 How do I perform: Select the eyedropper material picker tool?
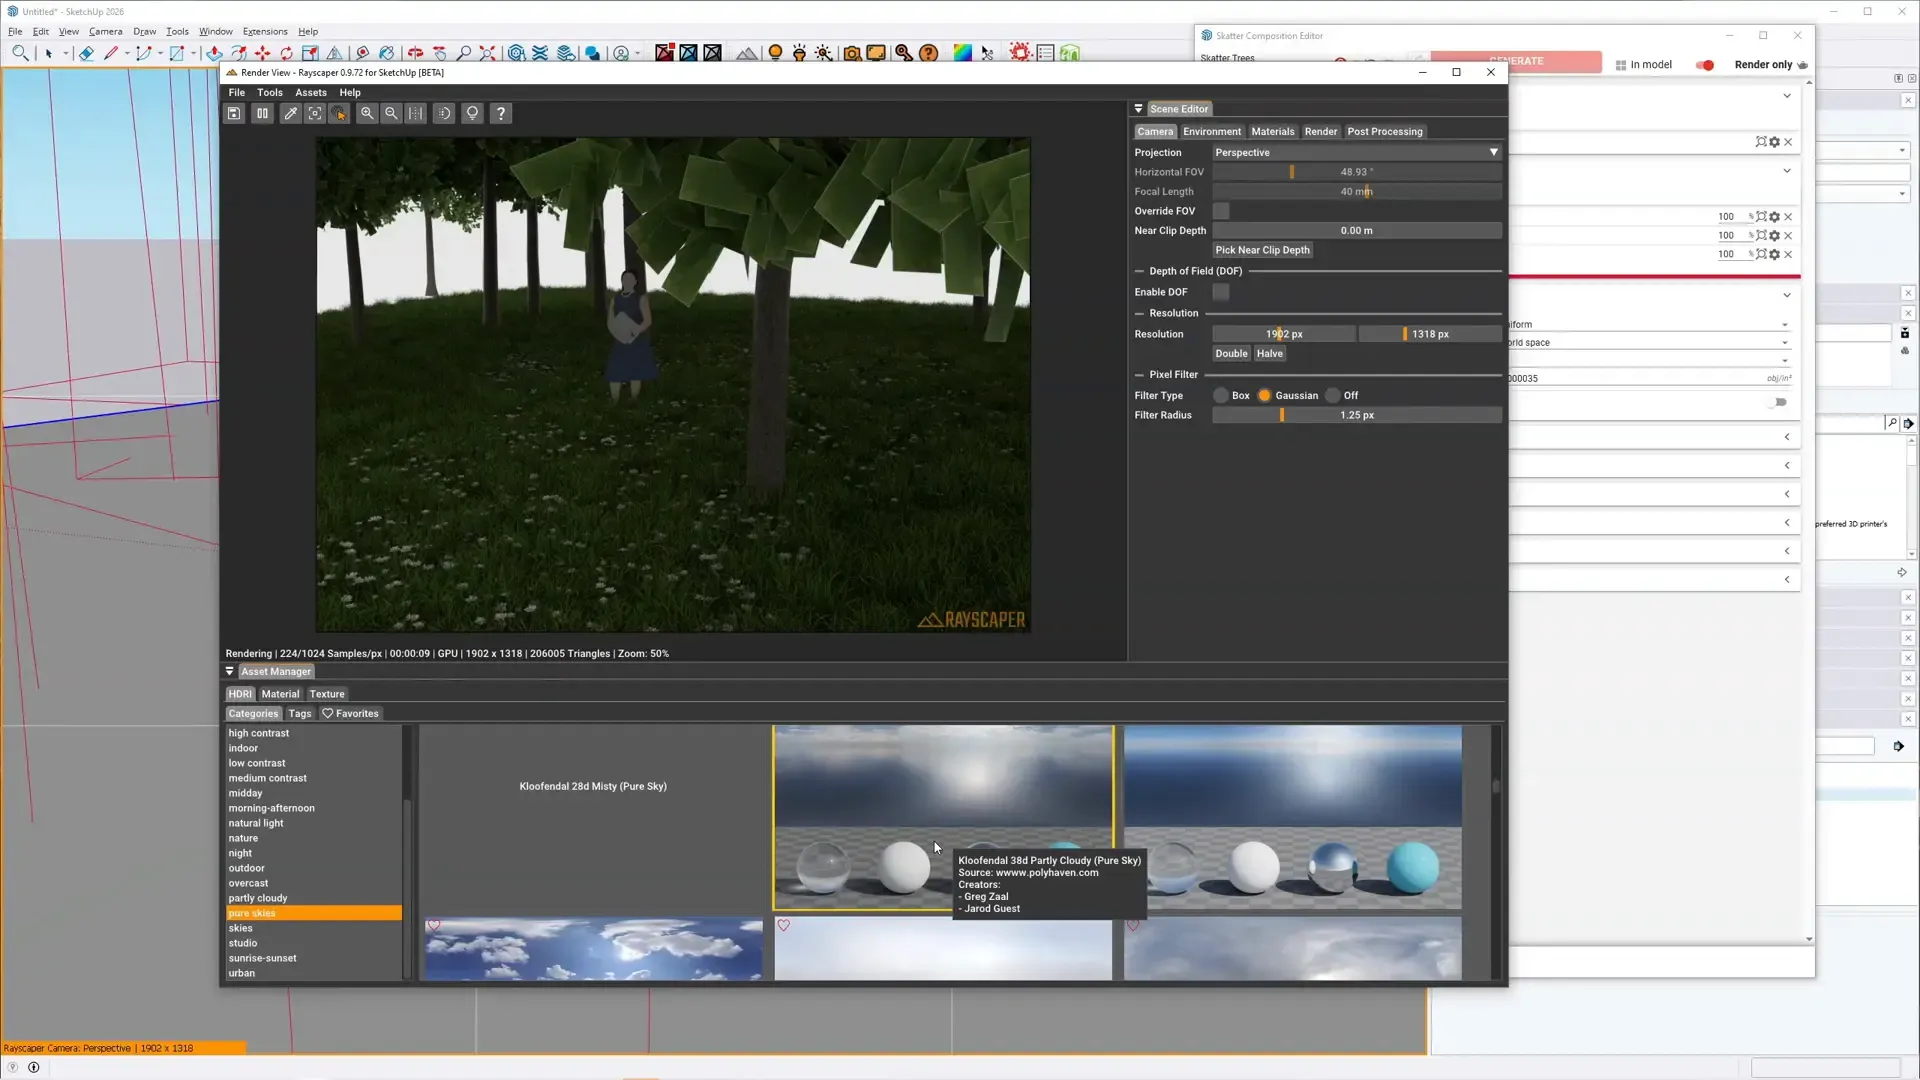tap(291, 114)
